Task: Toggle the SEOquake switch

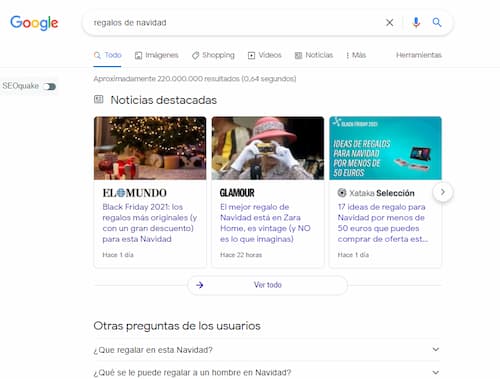Action: coord(49,87)
